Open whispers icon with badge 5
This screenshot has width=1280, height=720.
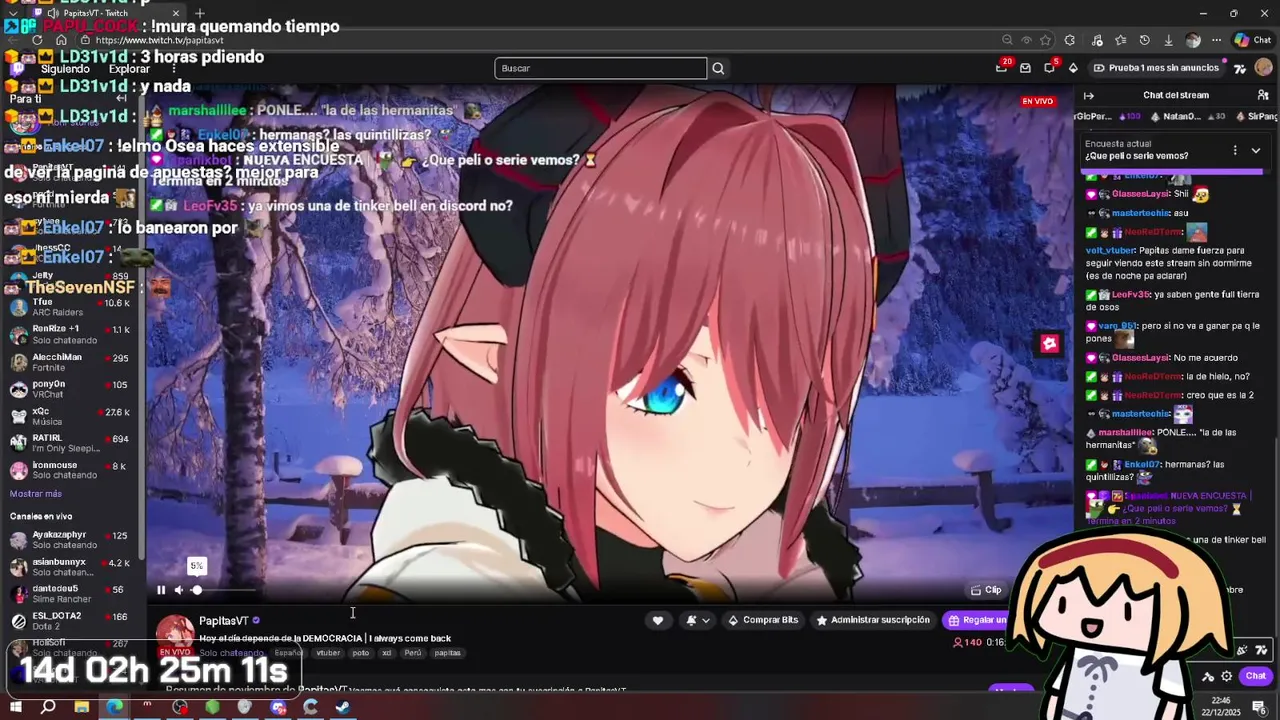coord(1049,67)
